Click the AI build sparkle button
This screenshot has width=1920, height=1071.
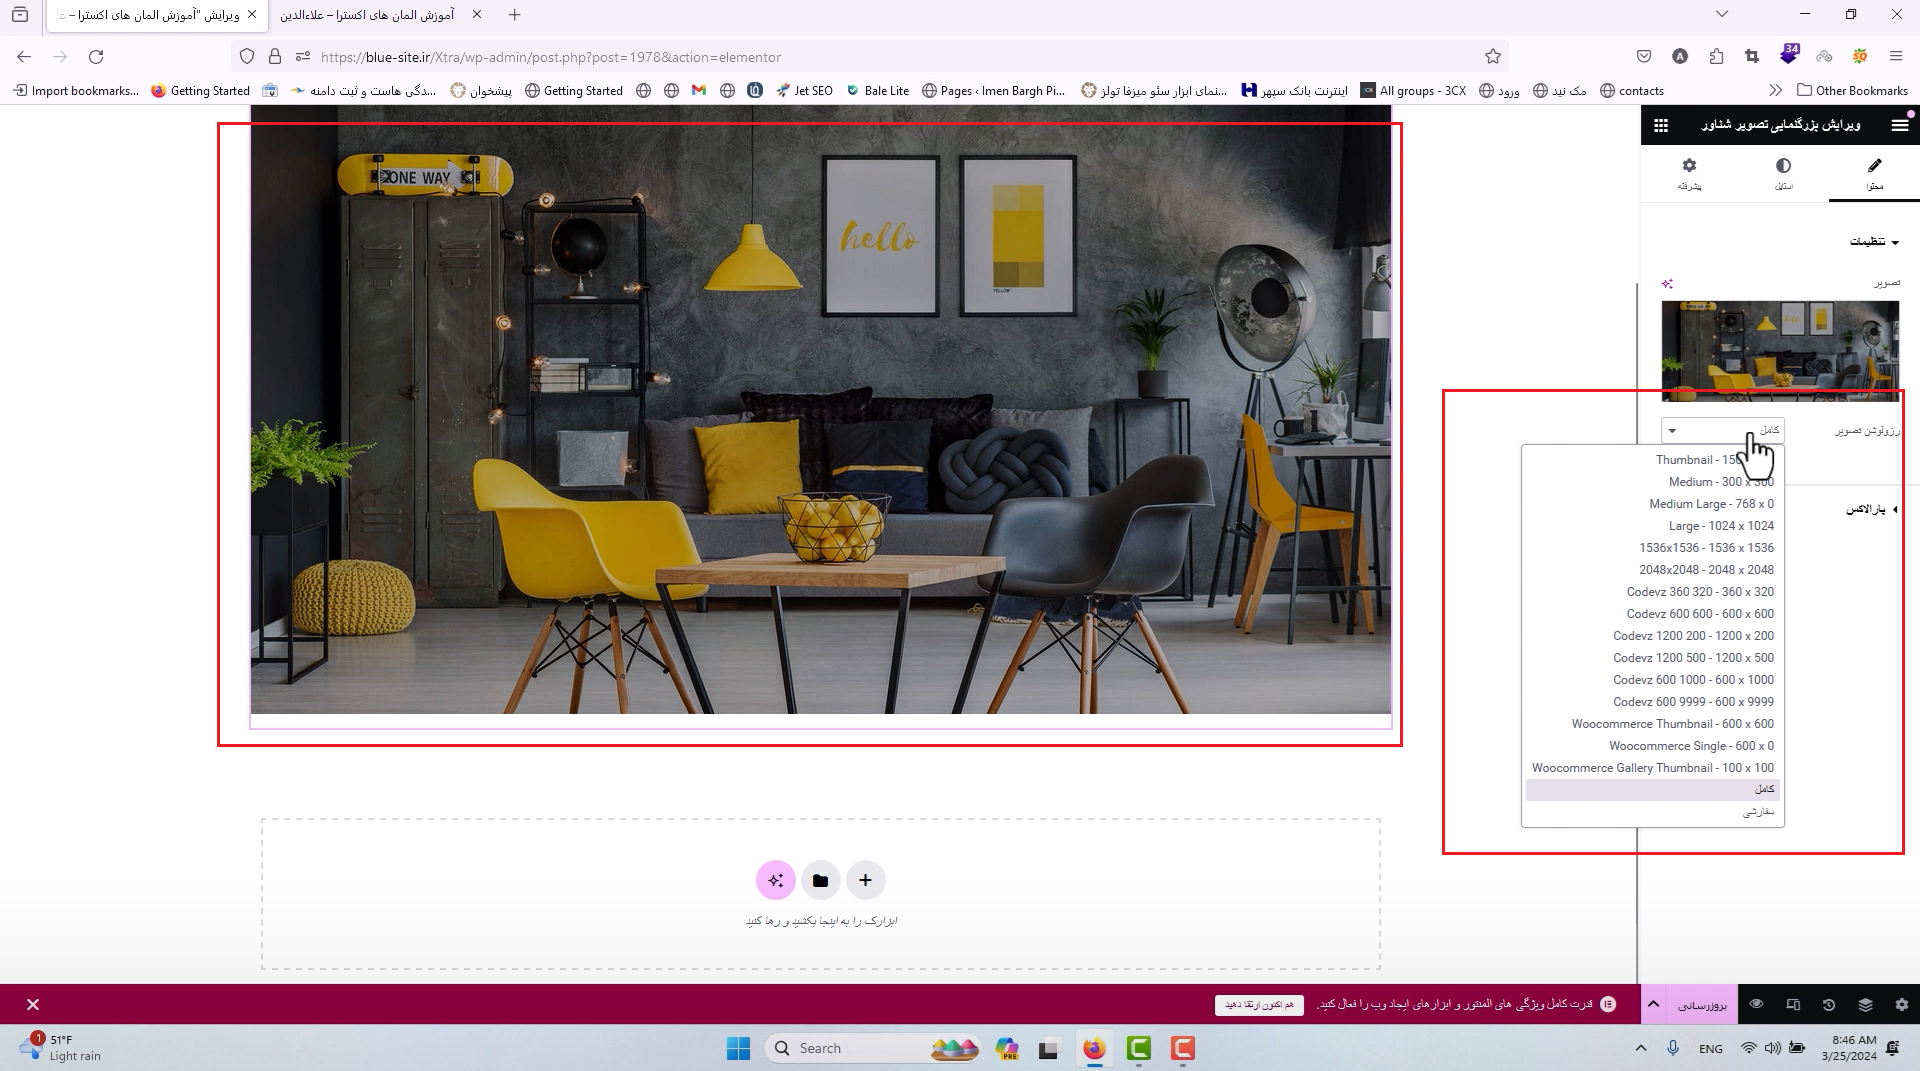click(x=776, y=881)
